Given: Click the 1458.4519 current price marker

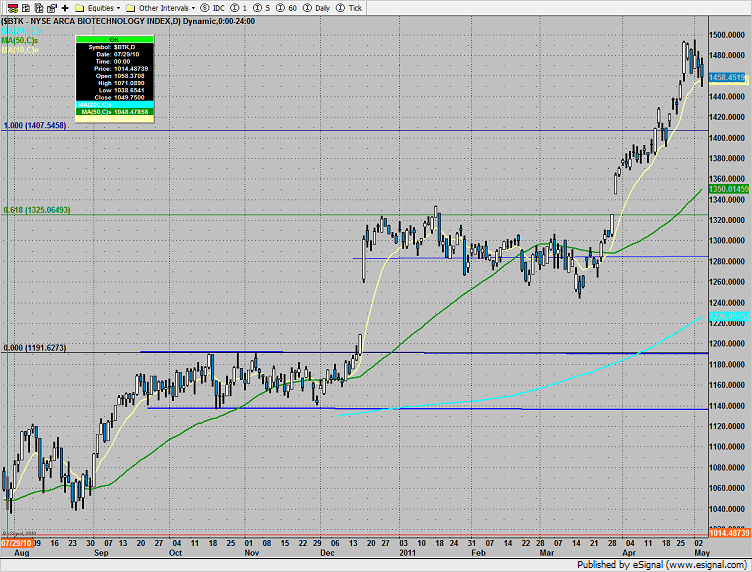Looking at the screenshot, I should (727, 77).
